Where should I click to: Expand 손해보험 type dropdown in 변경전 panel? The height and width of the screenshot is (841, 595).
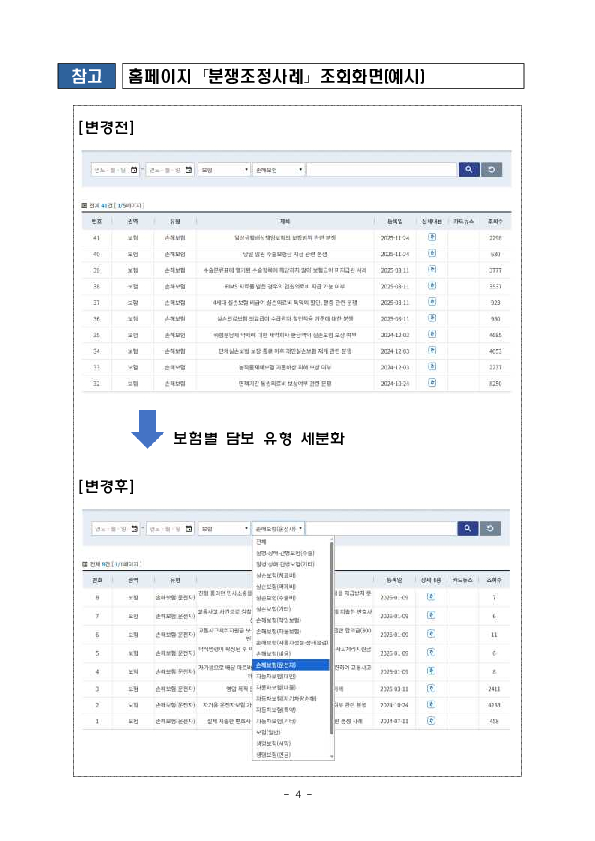pyautogui.click(x=278, y=170)
